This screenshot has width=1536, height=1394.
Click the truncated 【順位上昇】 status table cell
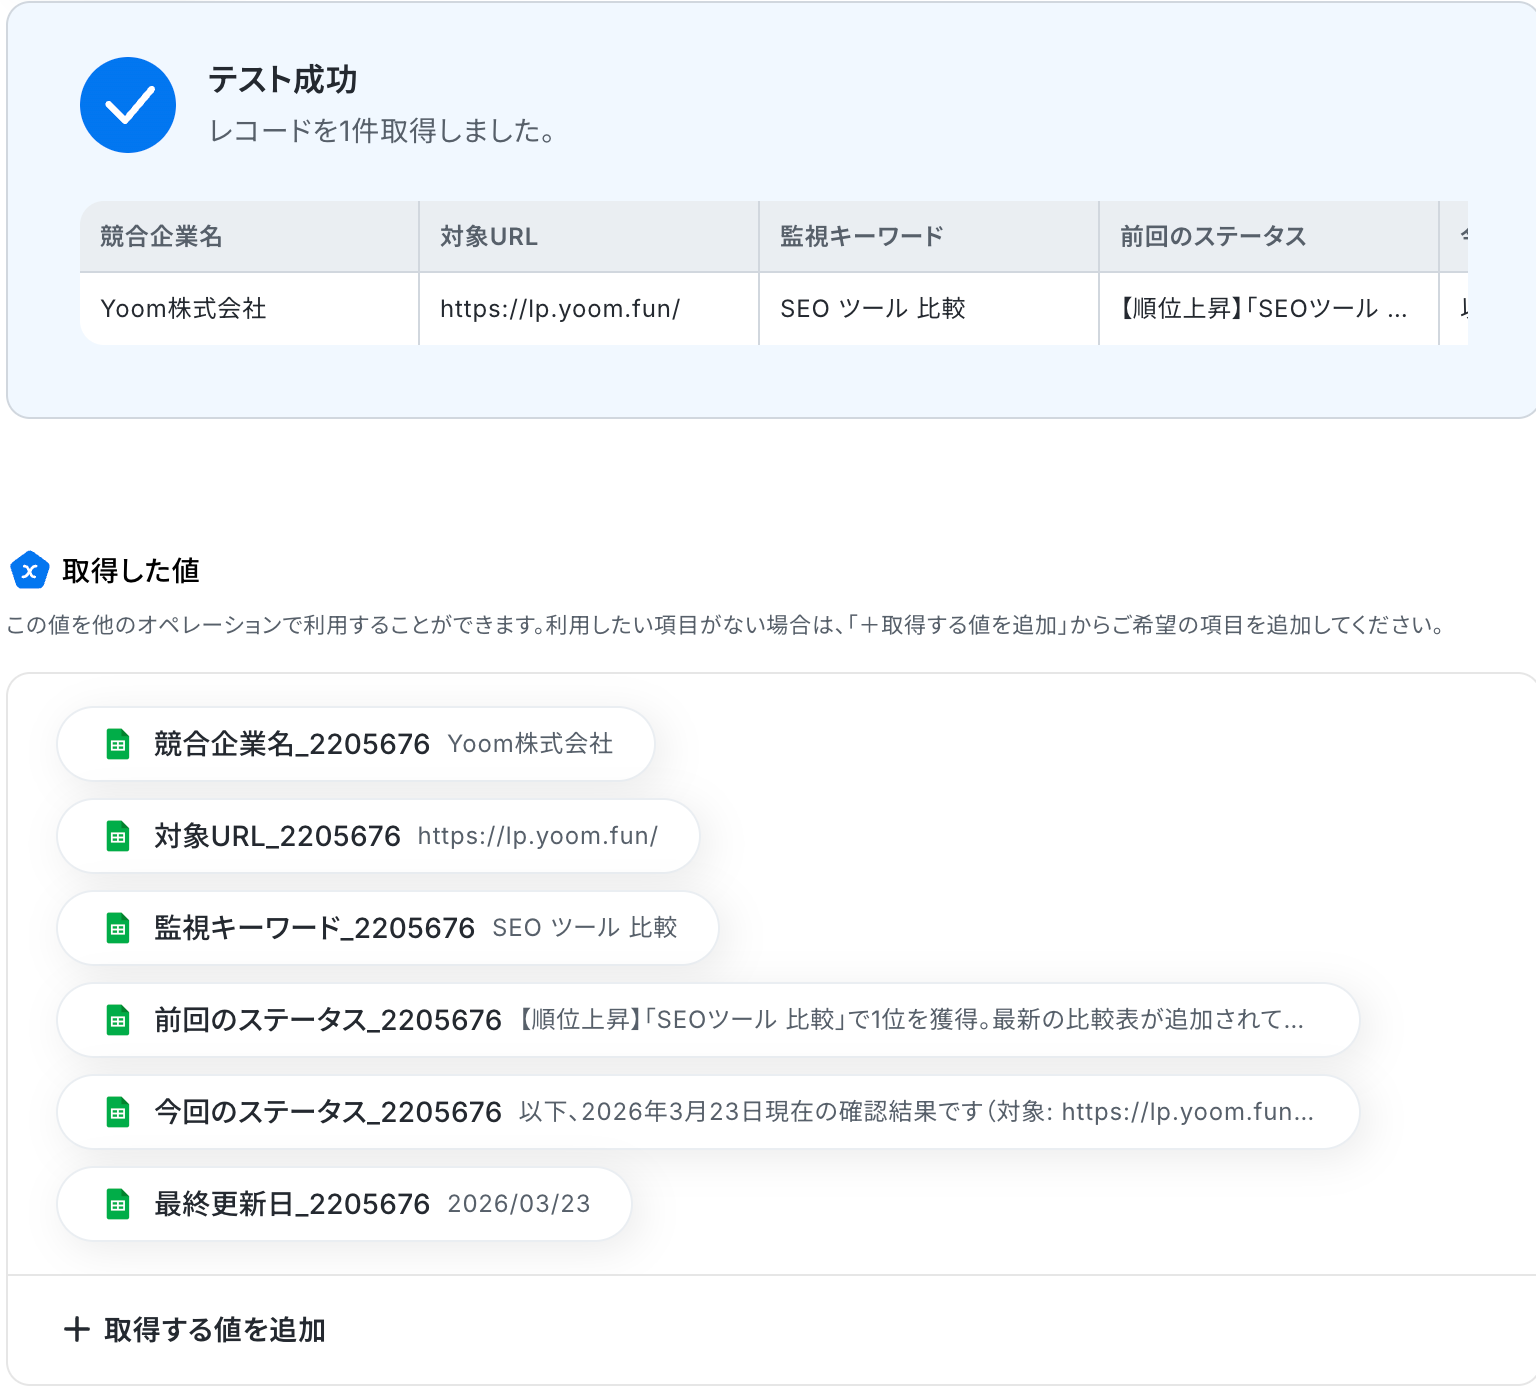(x=1268, y=309)
